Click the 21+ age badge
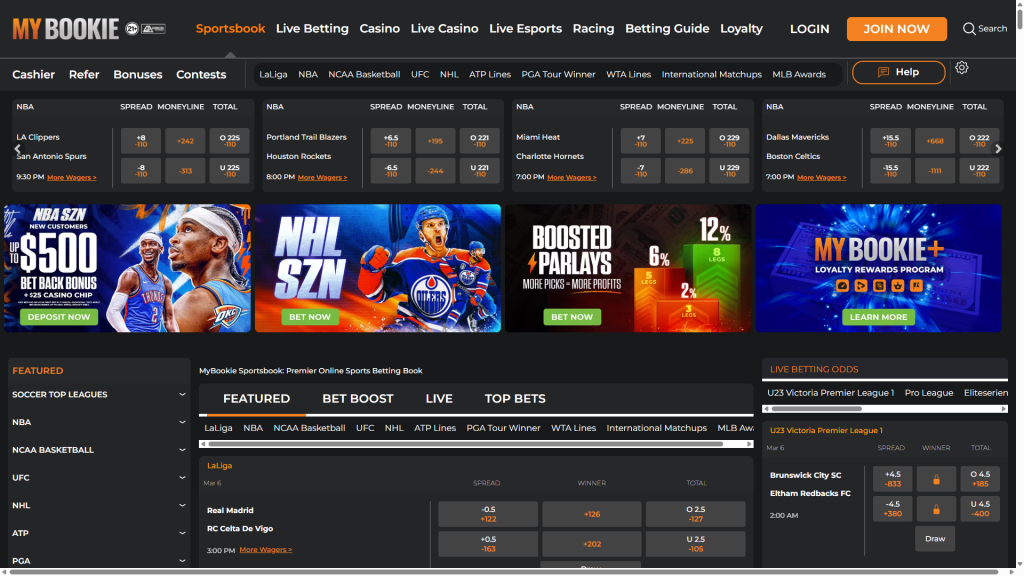 pos(131,28)
